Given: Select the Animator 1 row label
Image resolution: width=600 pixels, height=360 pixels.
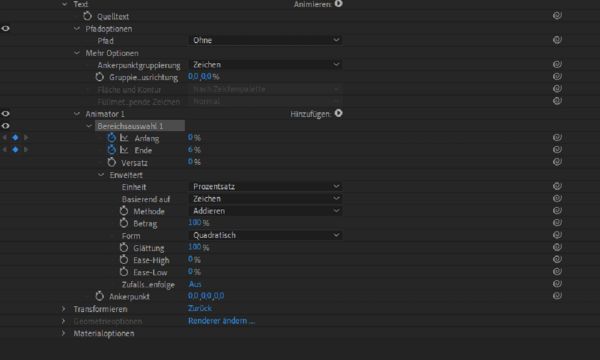Looking at the screenshot, I should (105, 114).
